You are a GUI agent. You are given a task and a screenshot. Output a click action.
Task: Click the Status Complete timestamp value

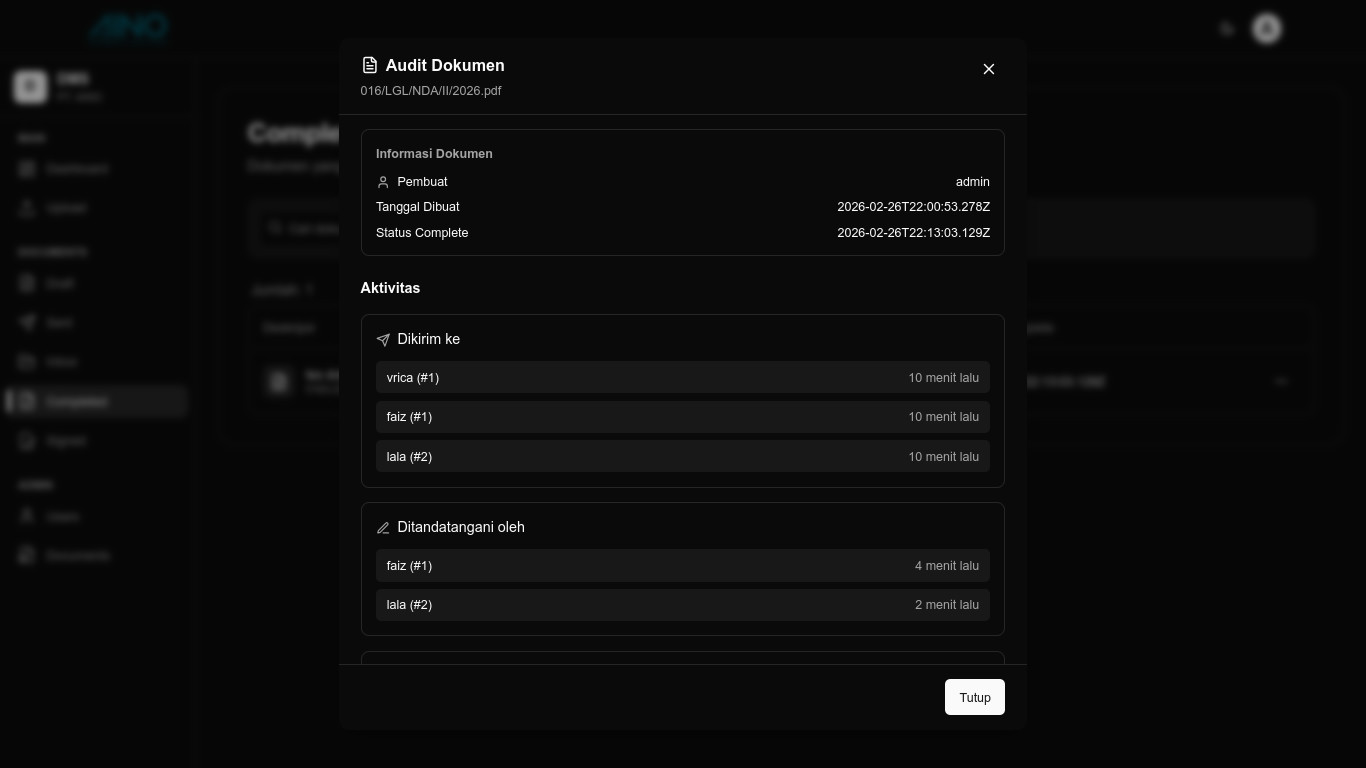(x=913, y=233)
